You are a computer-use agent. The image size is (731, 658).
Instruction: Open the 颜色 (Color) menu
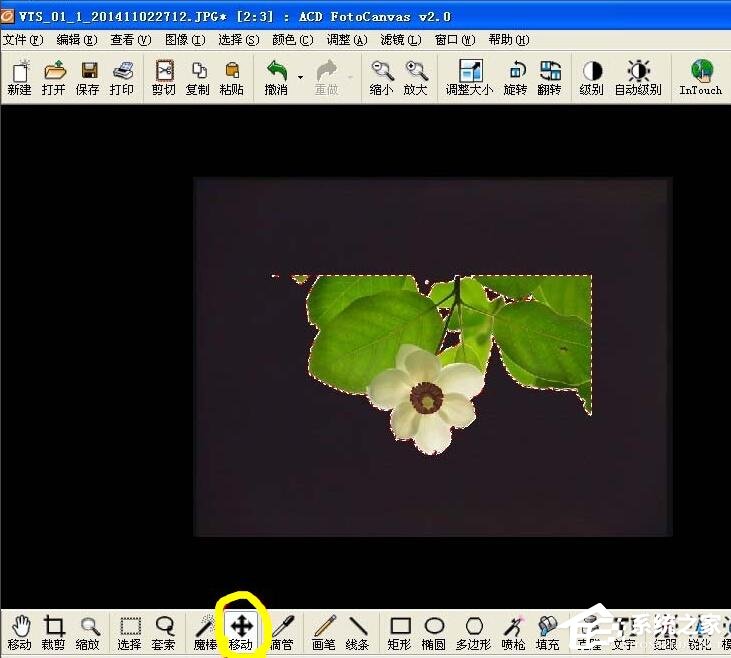pyautogui.click(x=291, y=40)
